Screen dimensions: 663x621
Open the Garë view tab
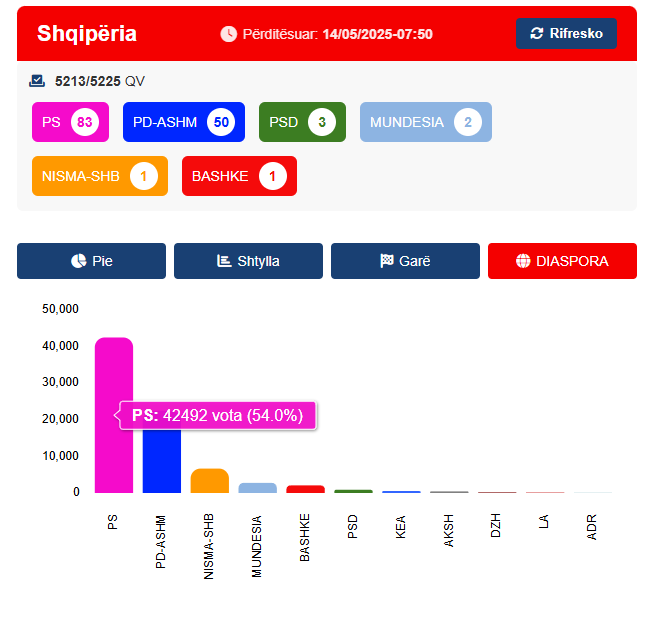405,261
